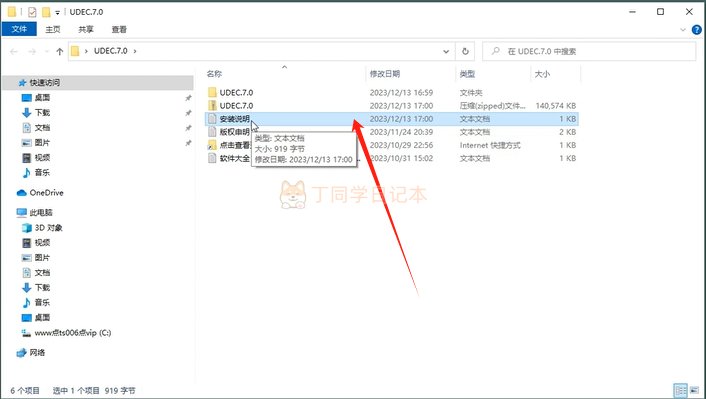This screenshot has width=706, height=399.
Task: Open pinned 桌面 under Quick access
Action: 42,97
